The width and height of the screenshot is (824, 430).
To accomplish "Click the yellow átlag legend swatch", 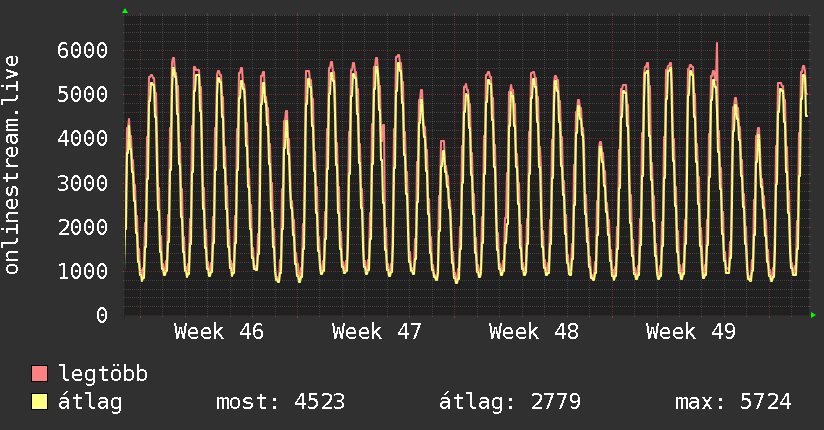I will click(40, 402).
